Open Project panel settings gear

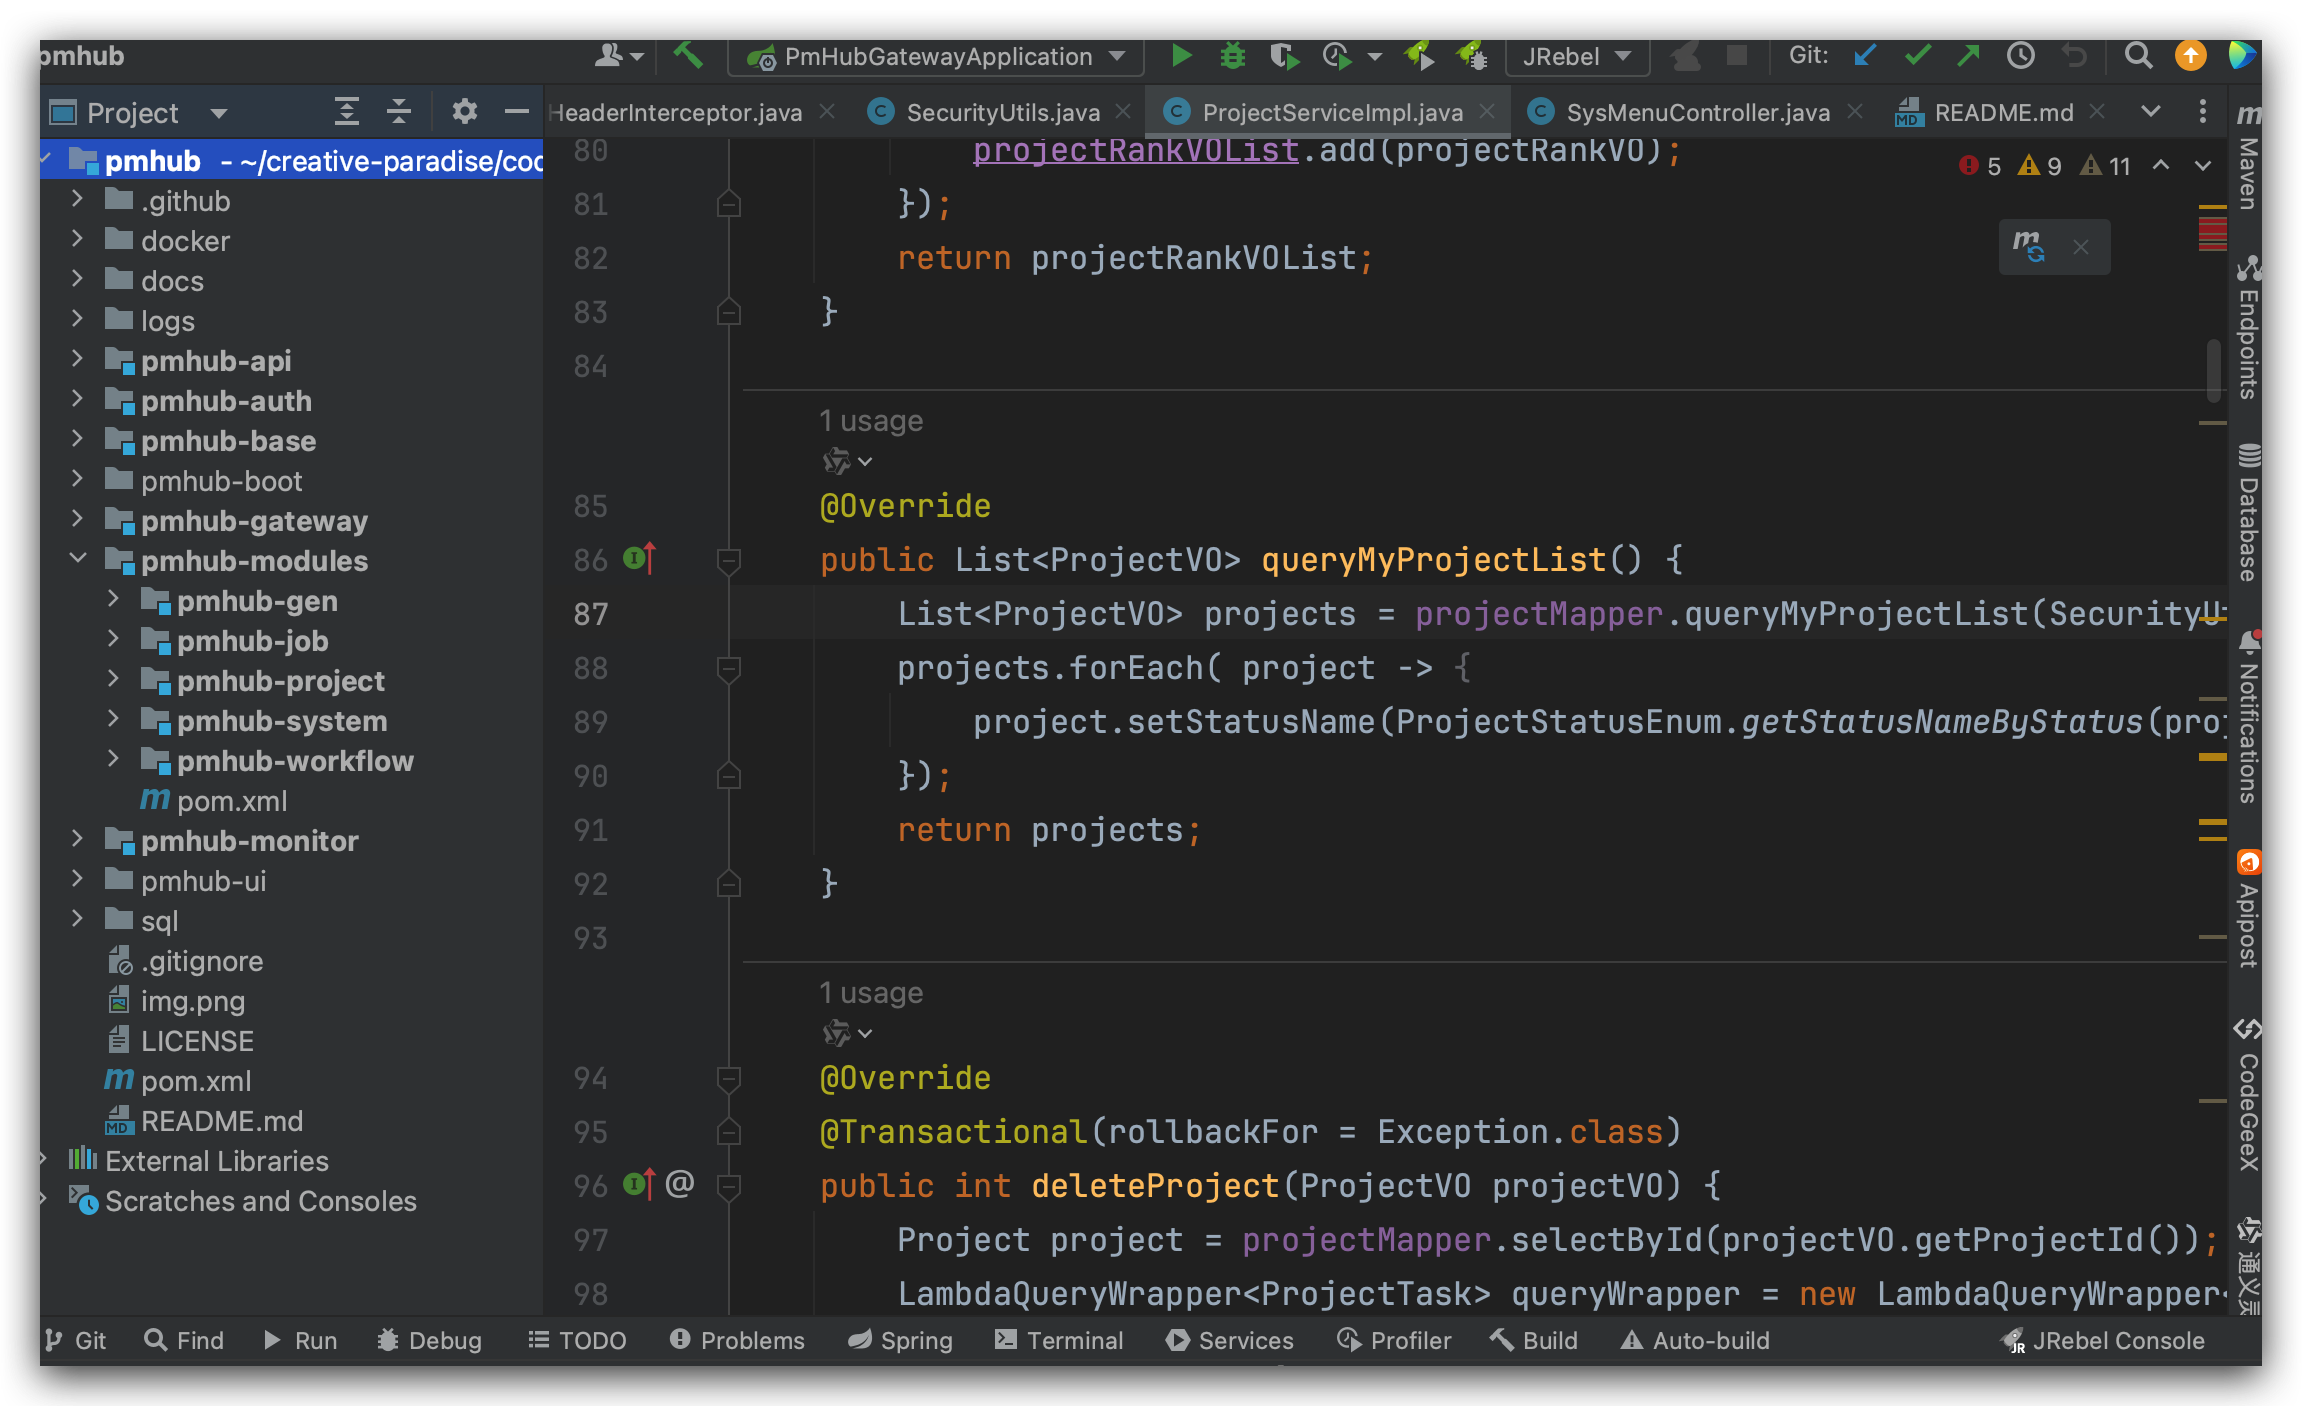pos(464,112)
